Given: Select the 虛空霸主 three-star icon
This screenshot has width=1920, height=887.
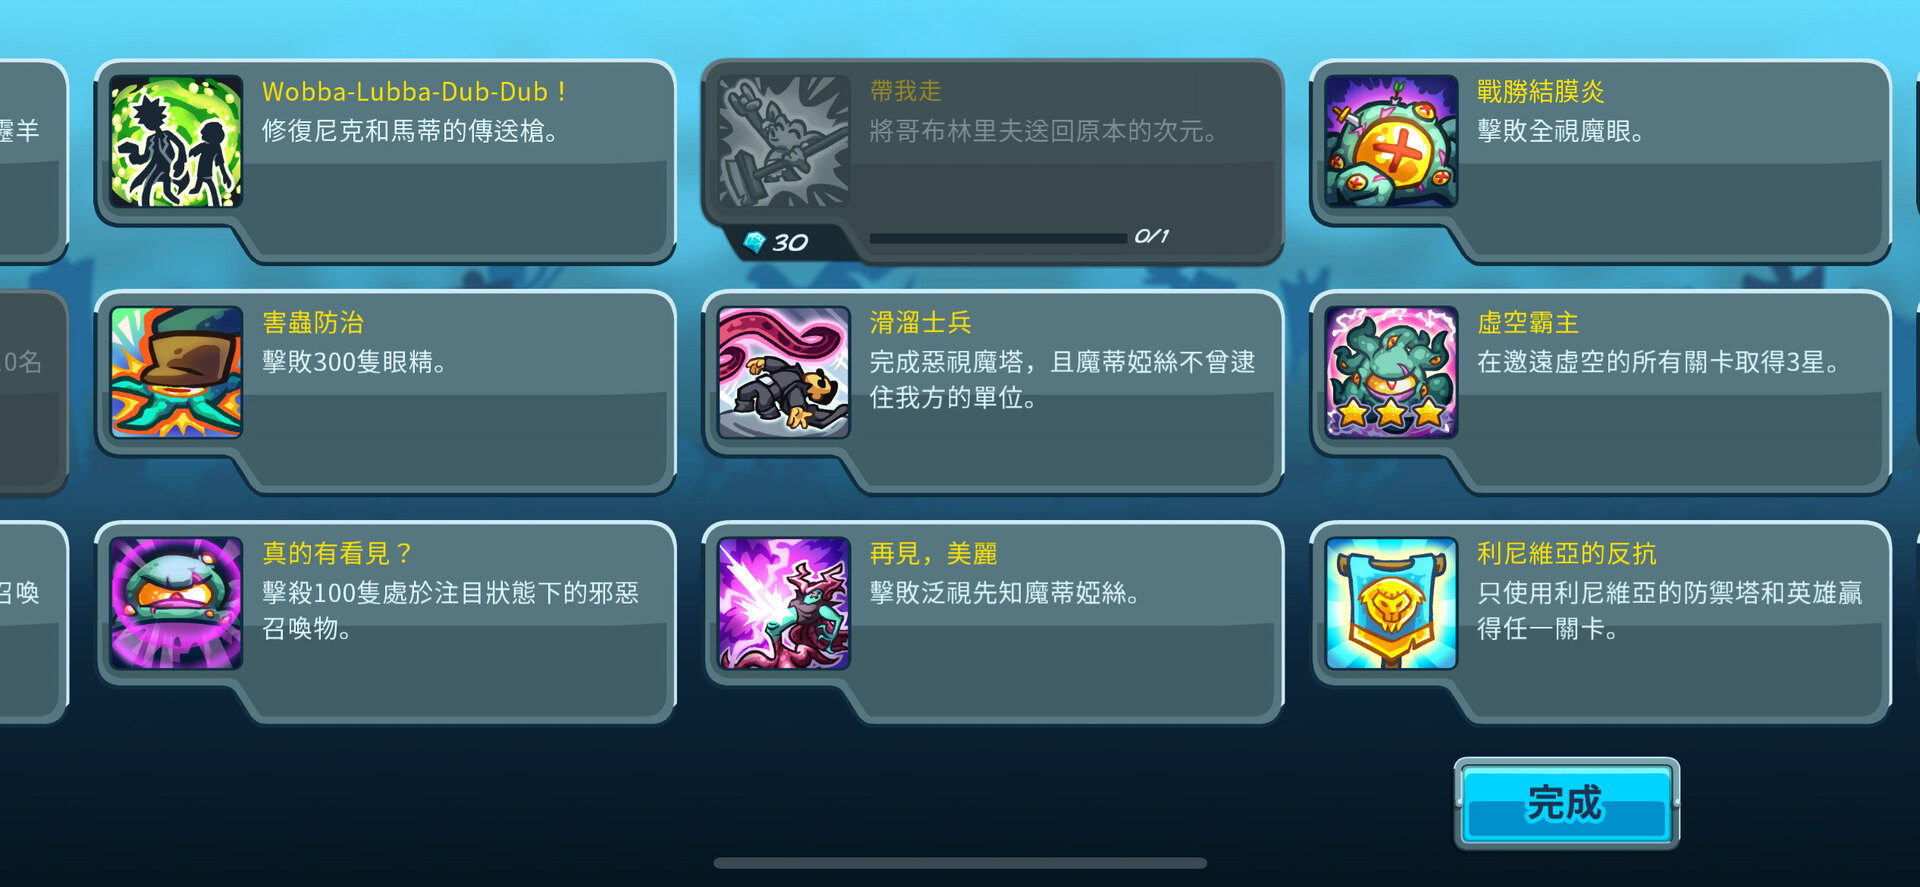Looking at the screenshot, I should pyautogui.click(x=1391, y=372).
